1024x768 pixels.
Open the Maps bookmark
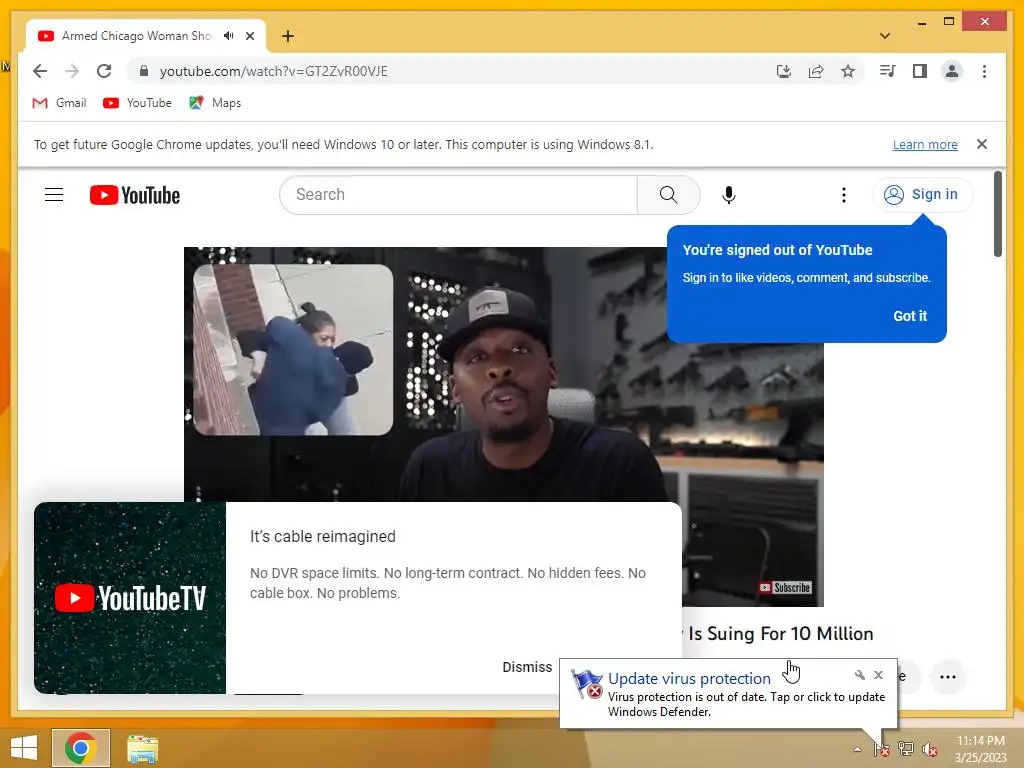tap(215, 103)
